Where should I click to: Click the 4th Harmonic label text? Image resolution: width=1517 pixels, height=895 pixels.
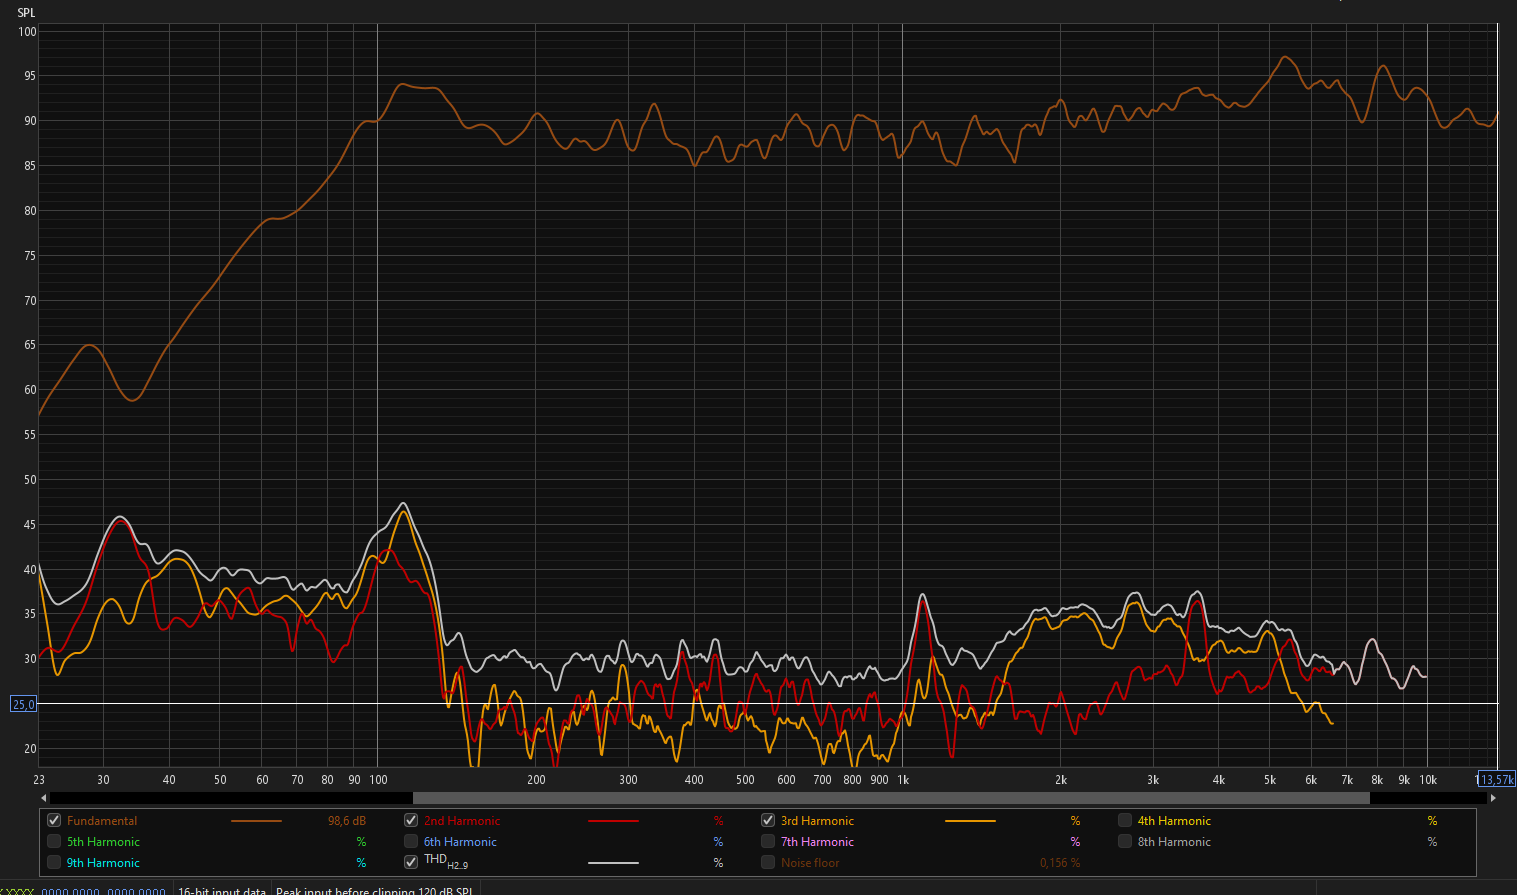tap(1174, 821)
